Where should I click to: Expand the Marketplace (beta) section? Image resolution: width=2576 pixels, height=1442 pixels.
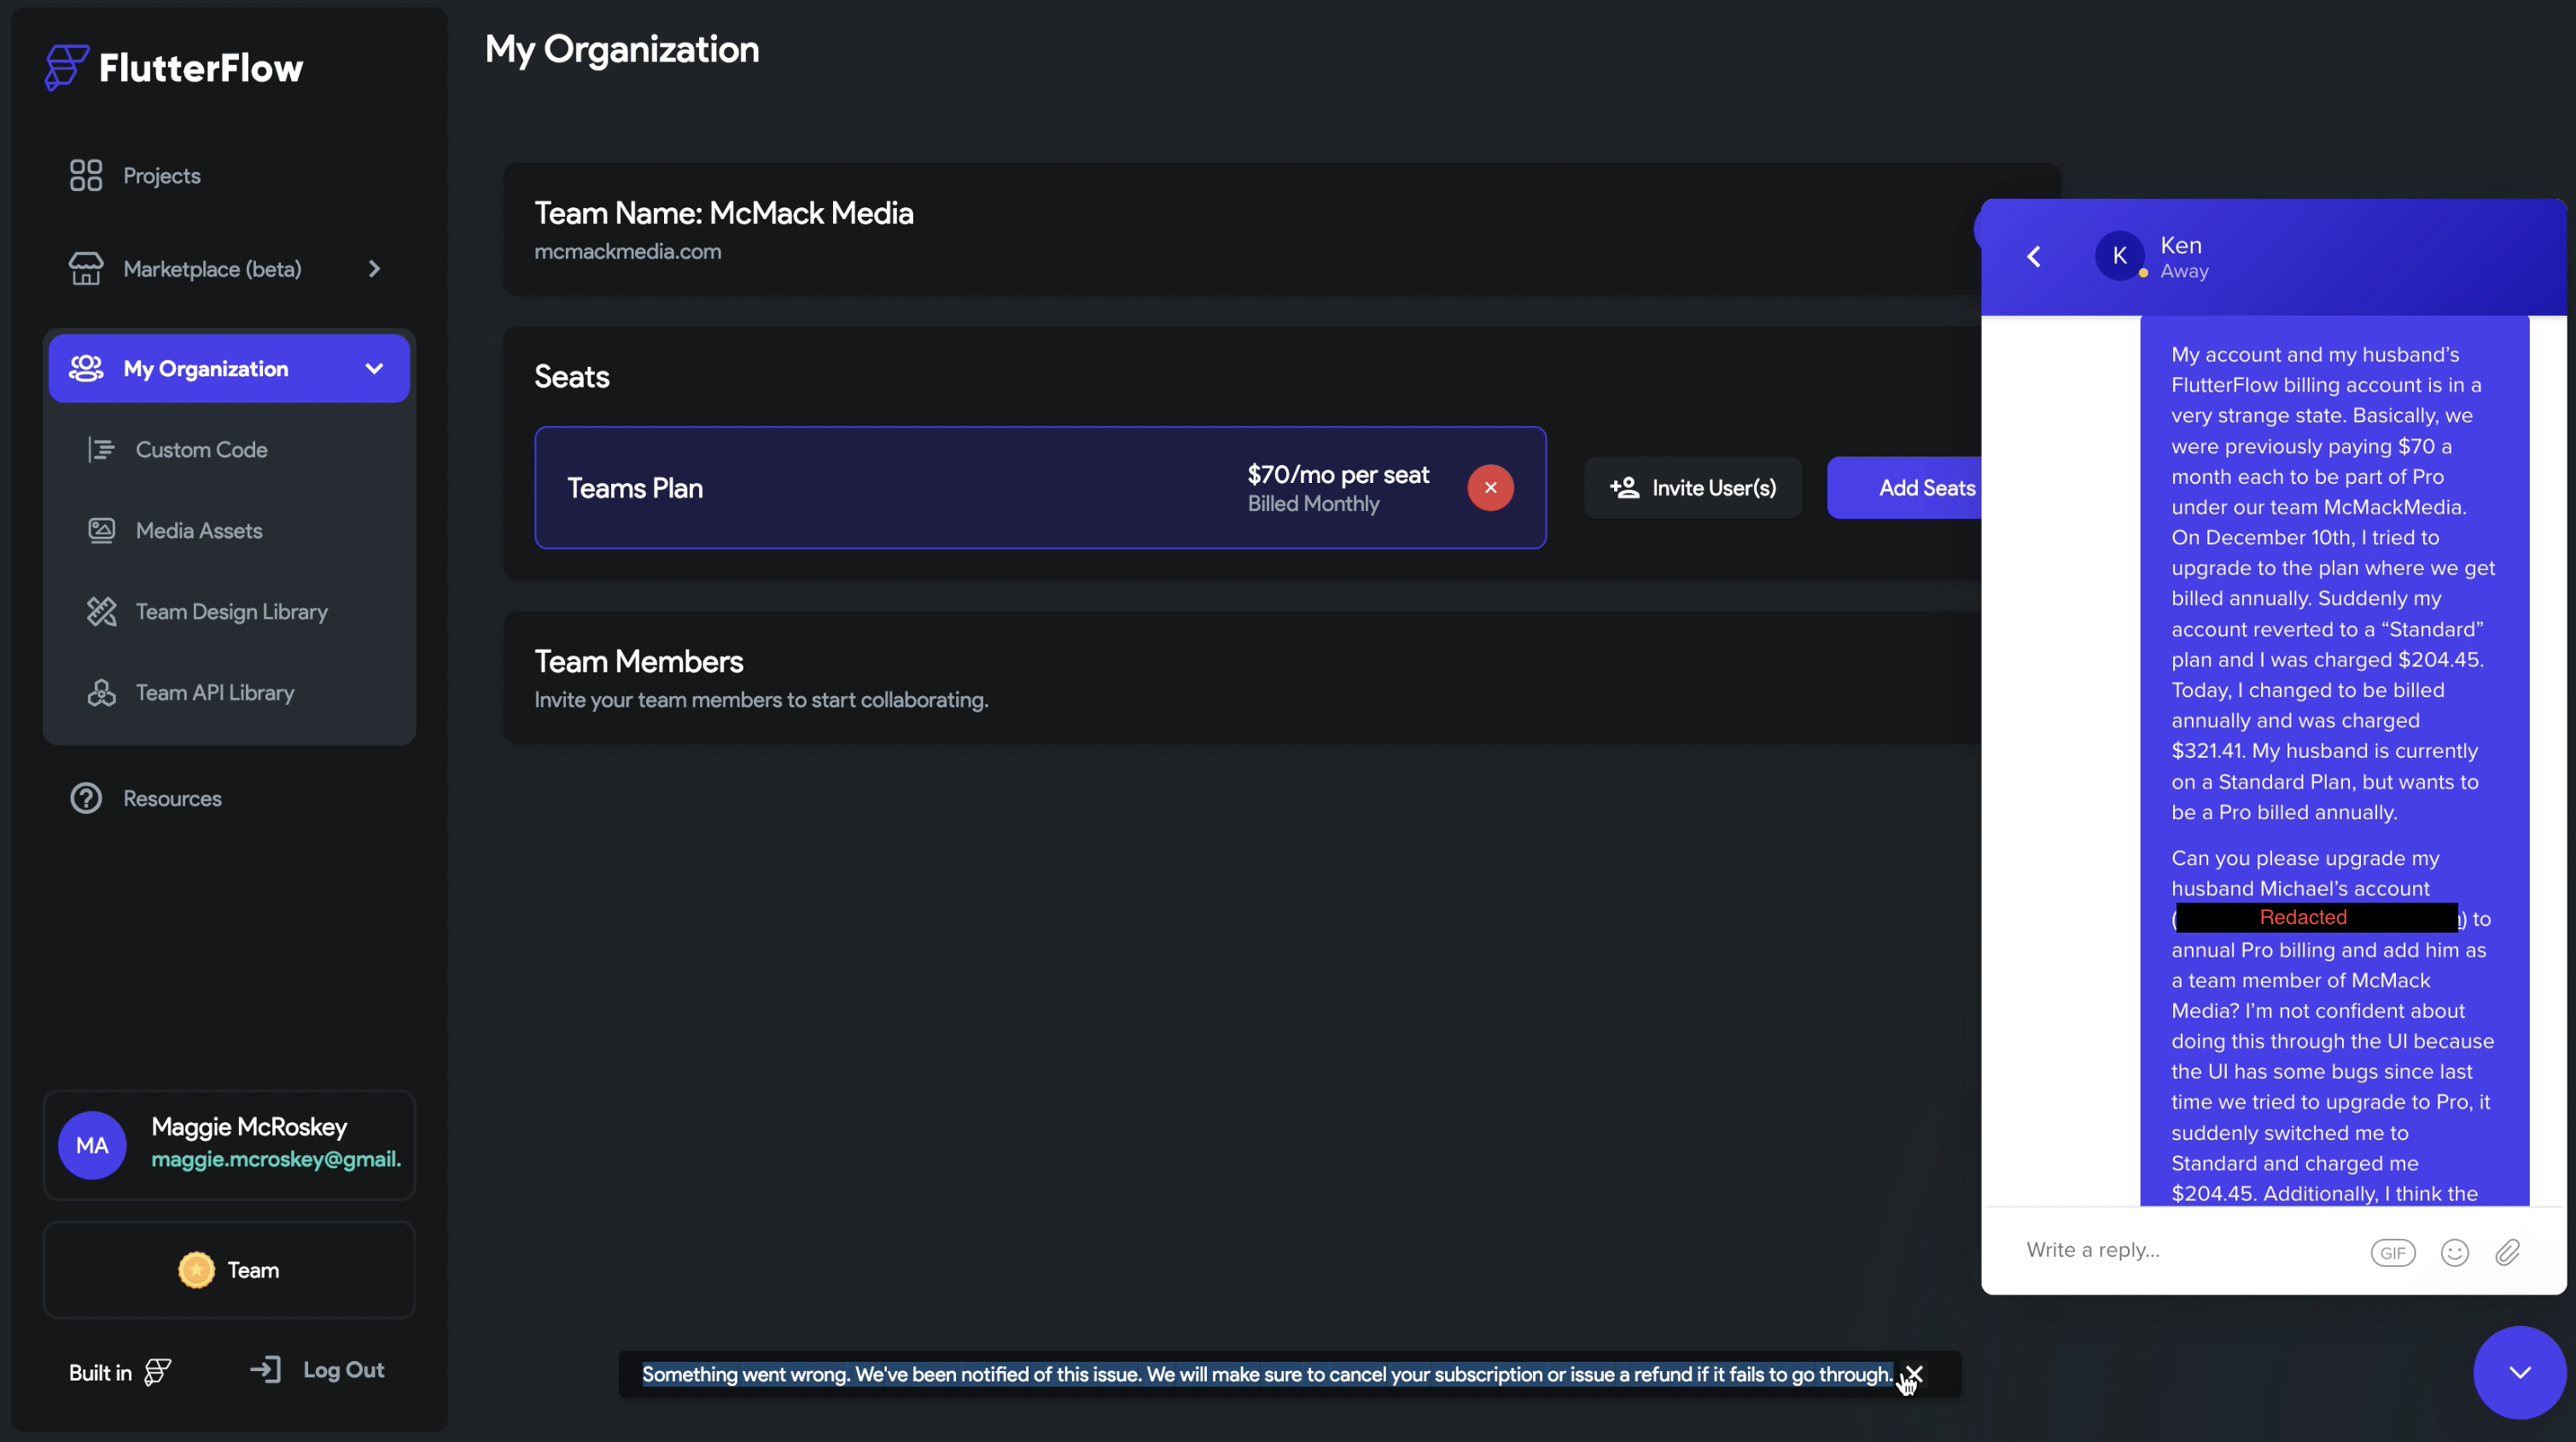(374, 268)
